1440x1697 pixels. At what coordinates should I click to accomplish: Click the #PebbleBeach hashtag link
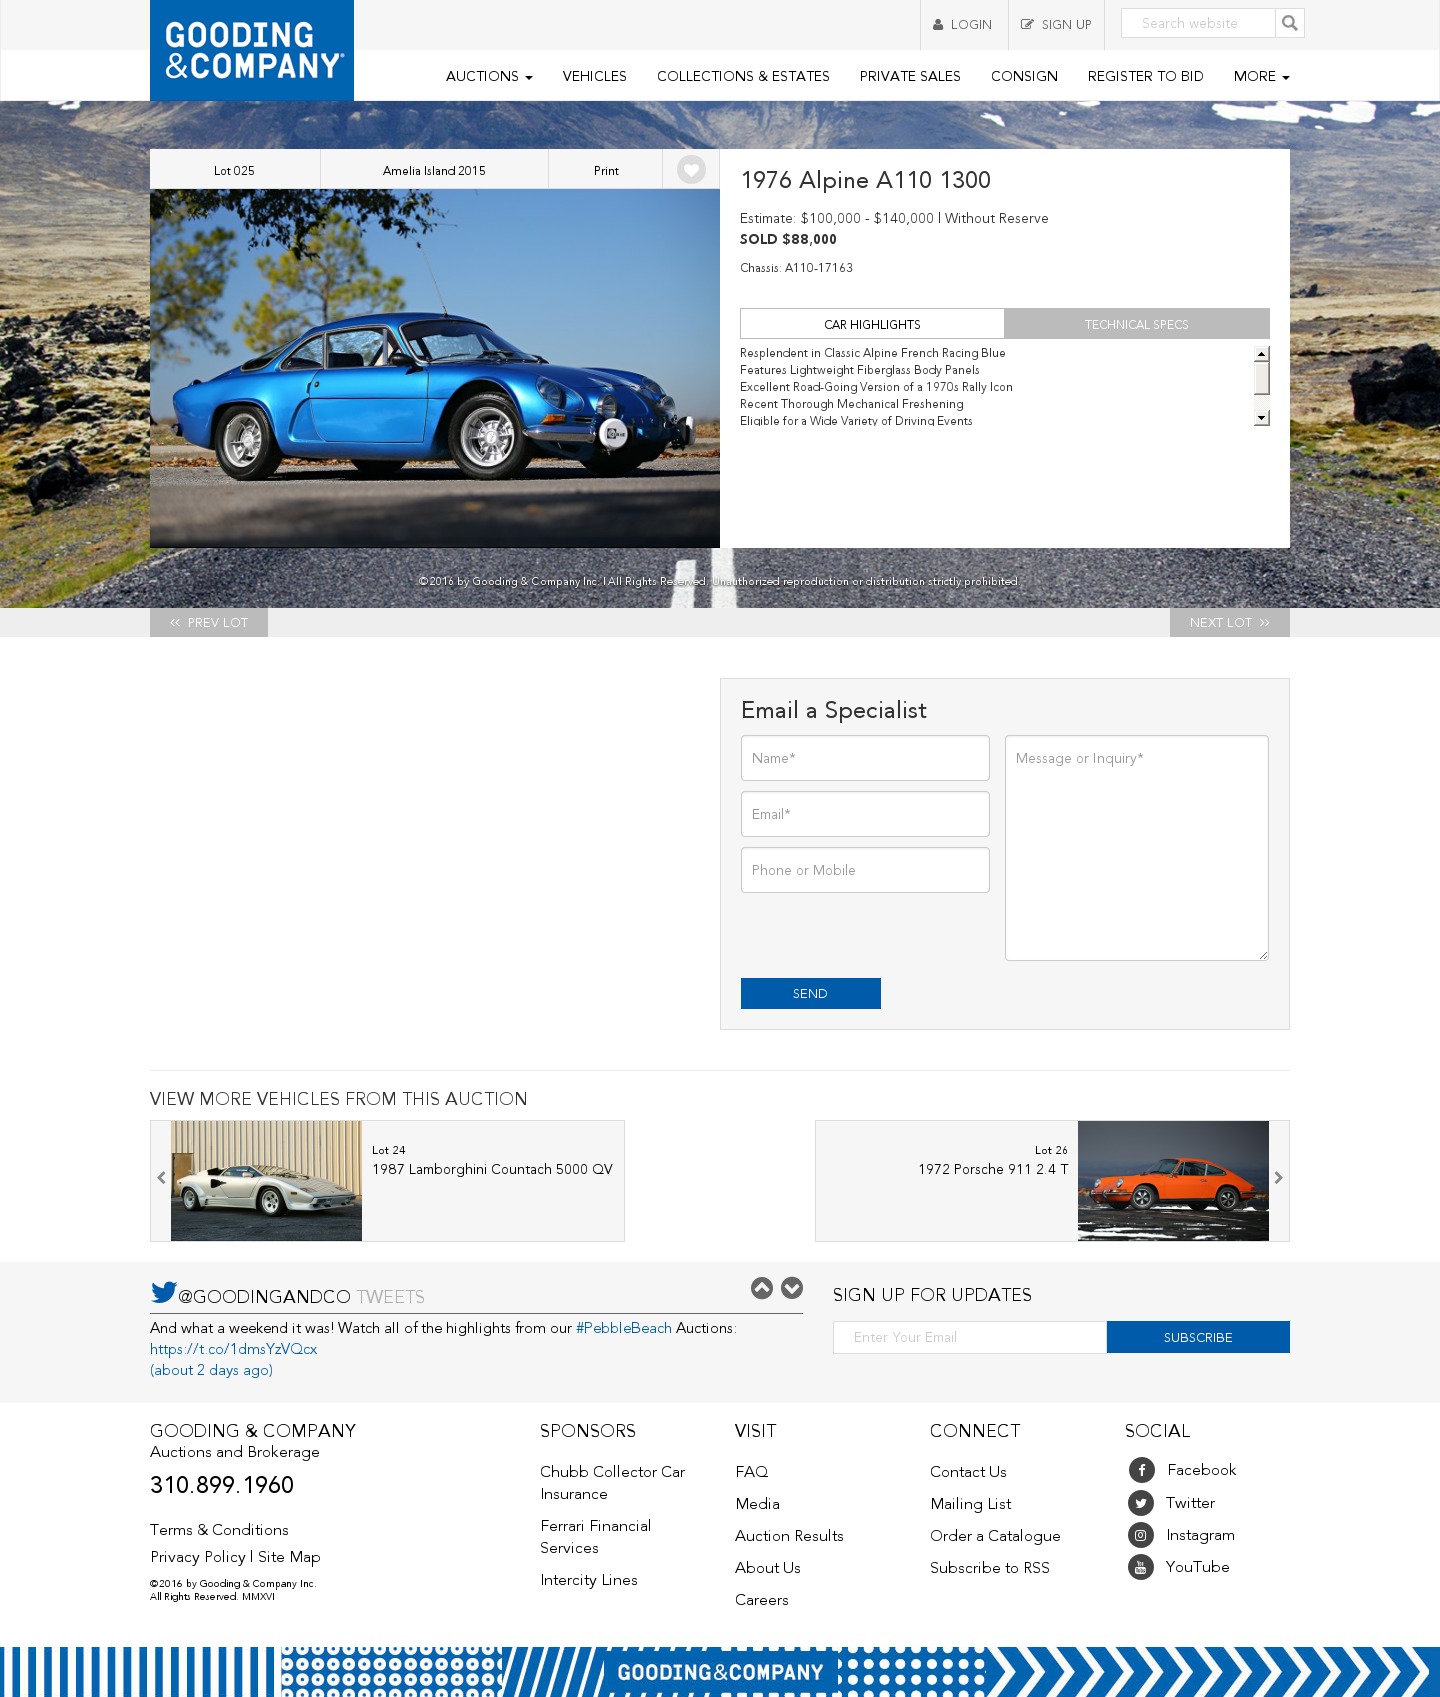coord(624,1328)
